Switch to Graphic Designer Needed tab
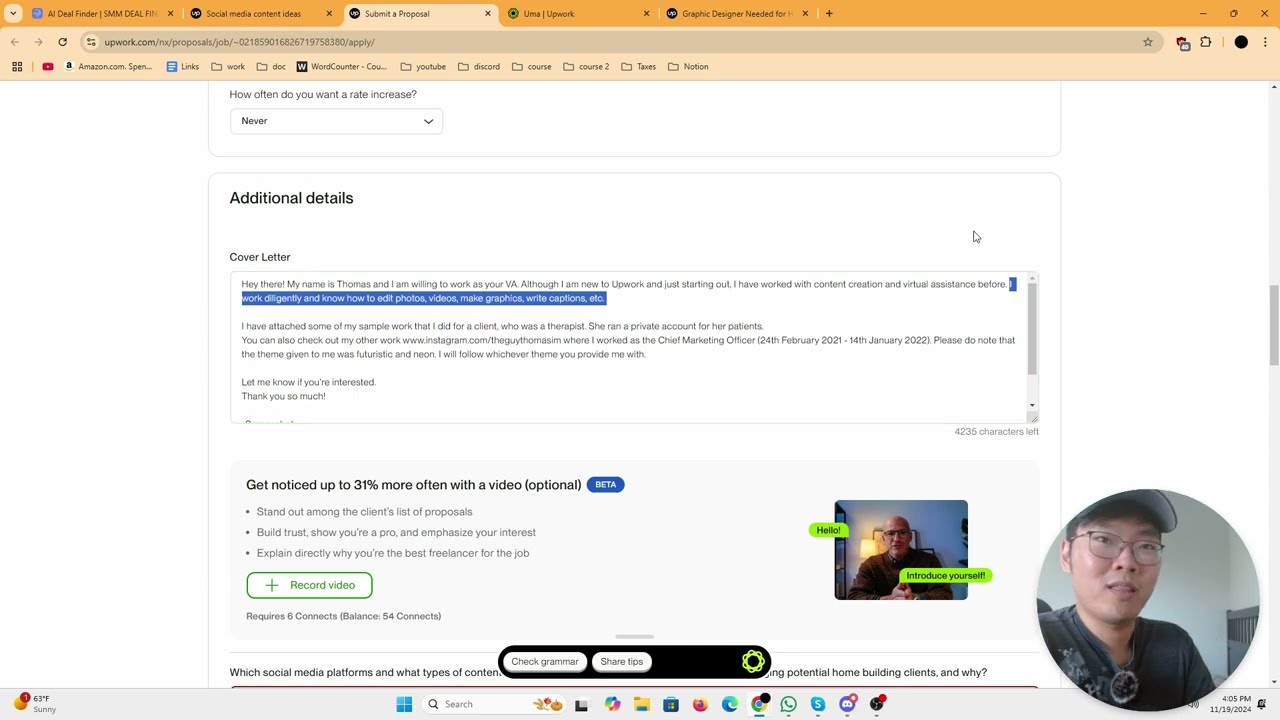This screenshot has height=720, width=1280. 738,14
